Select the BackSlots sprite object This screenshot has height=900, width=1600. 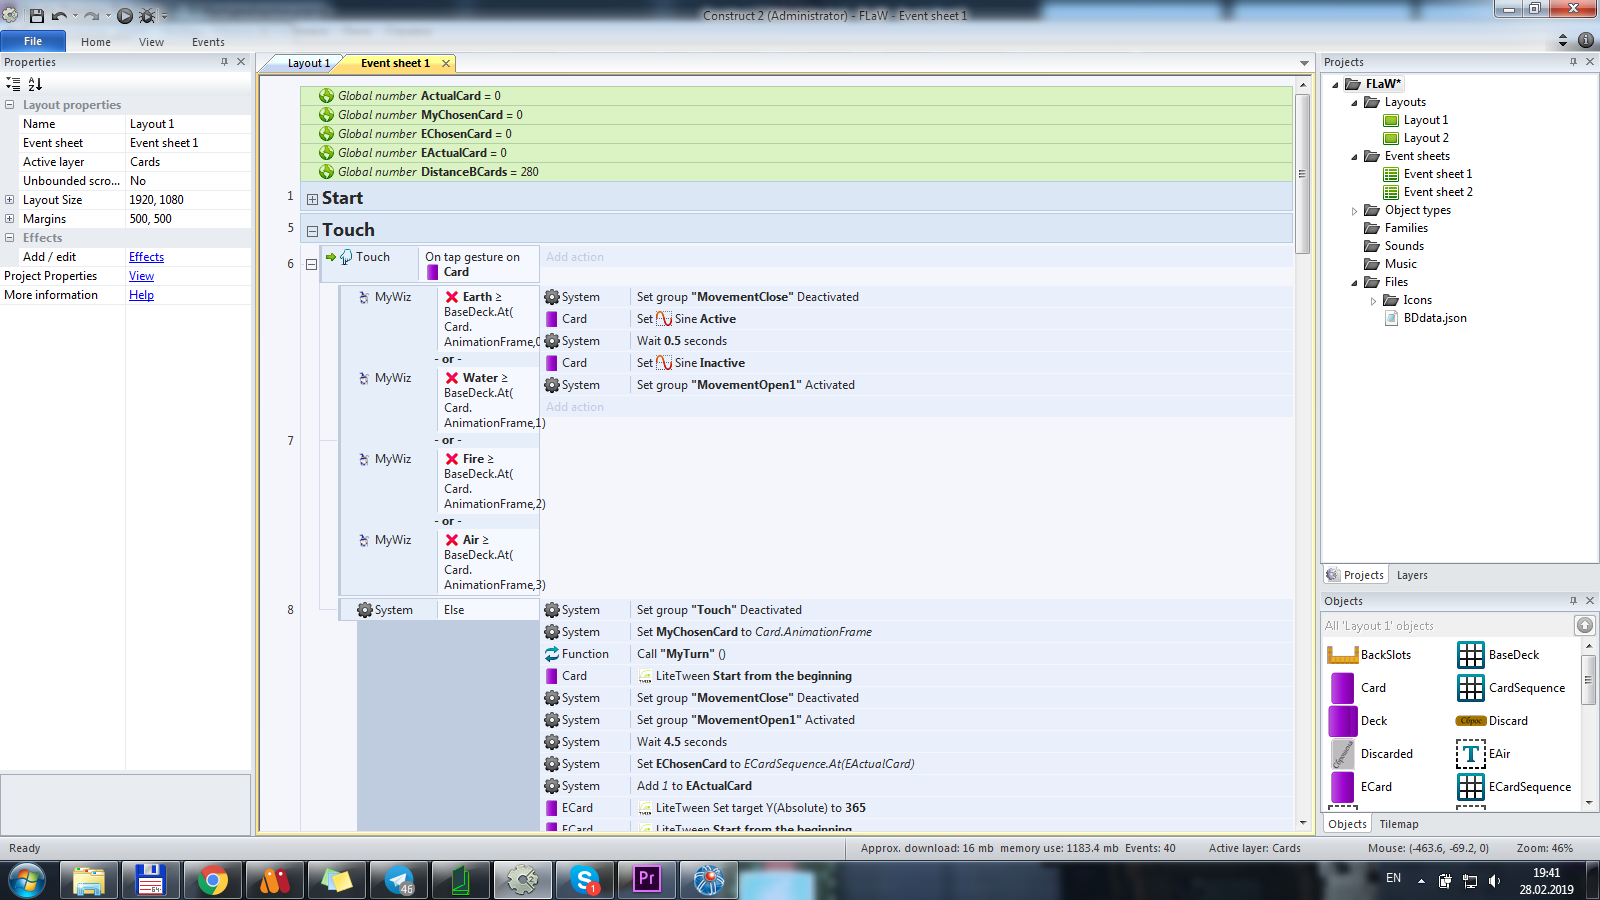coord(1343,655)
